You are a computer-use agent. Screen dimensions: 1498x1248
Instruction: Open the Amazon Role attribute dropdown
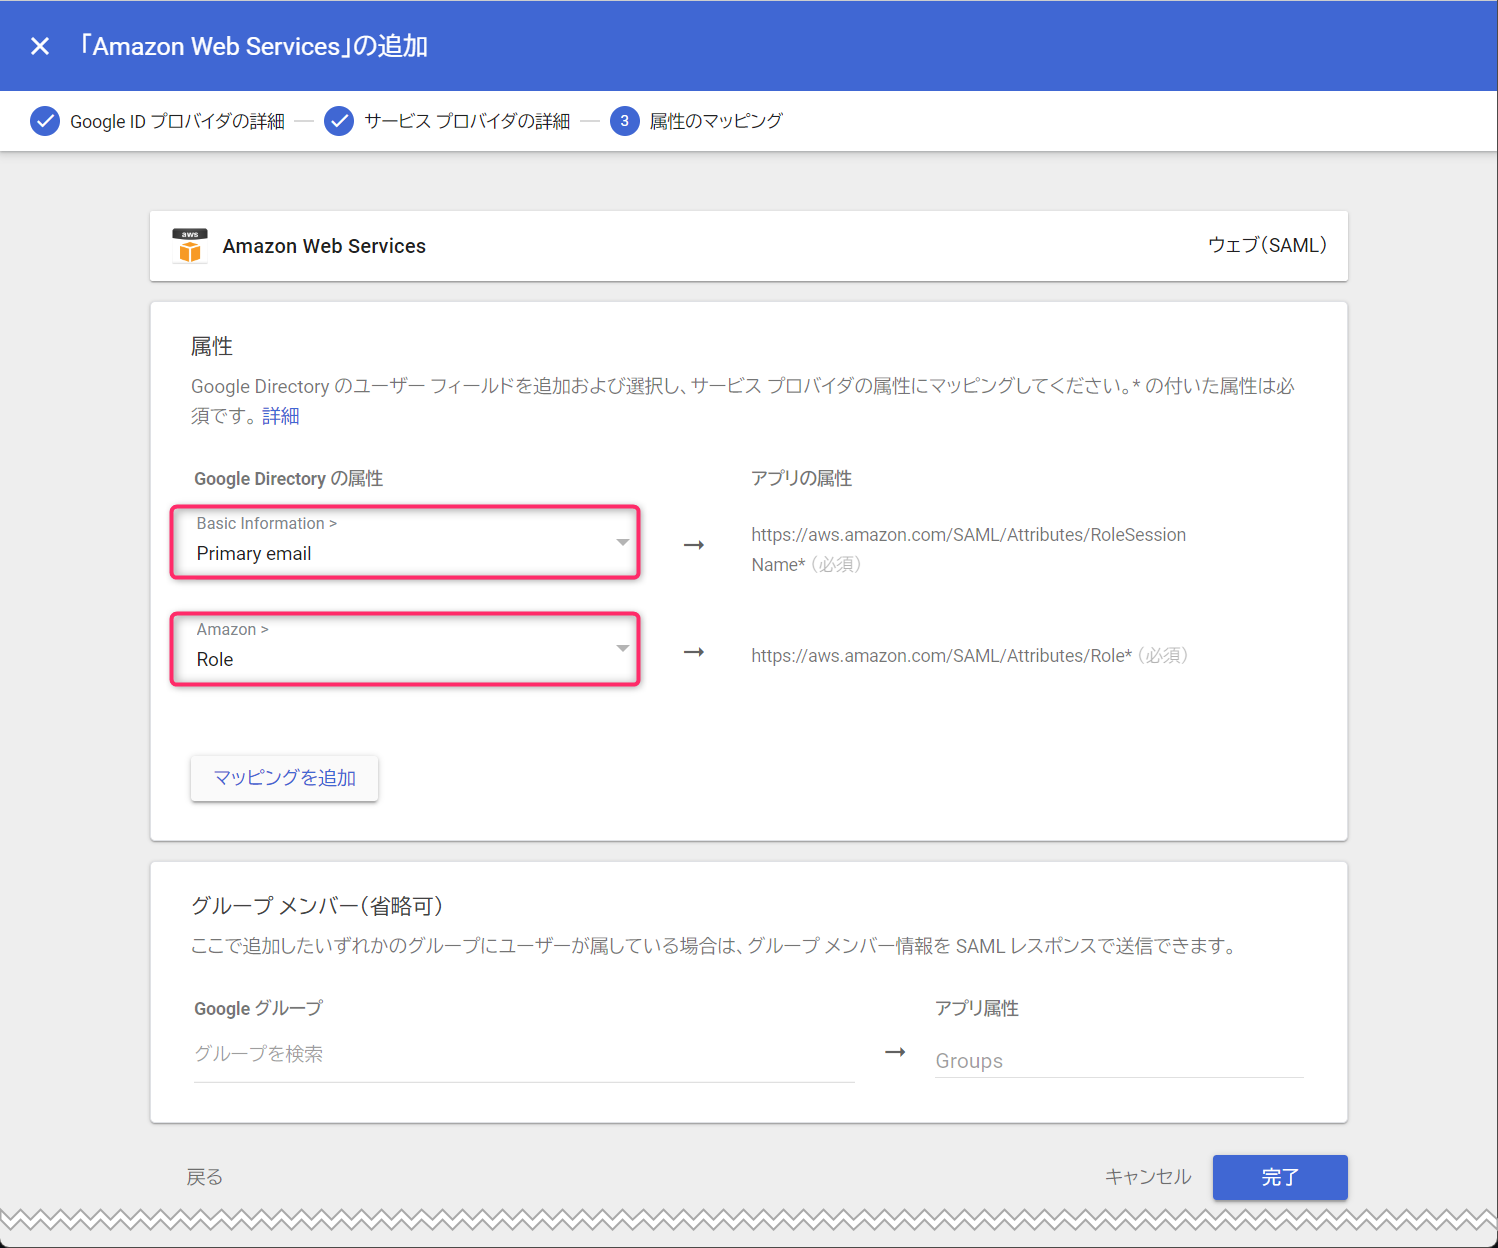coord(405,649)
